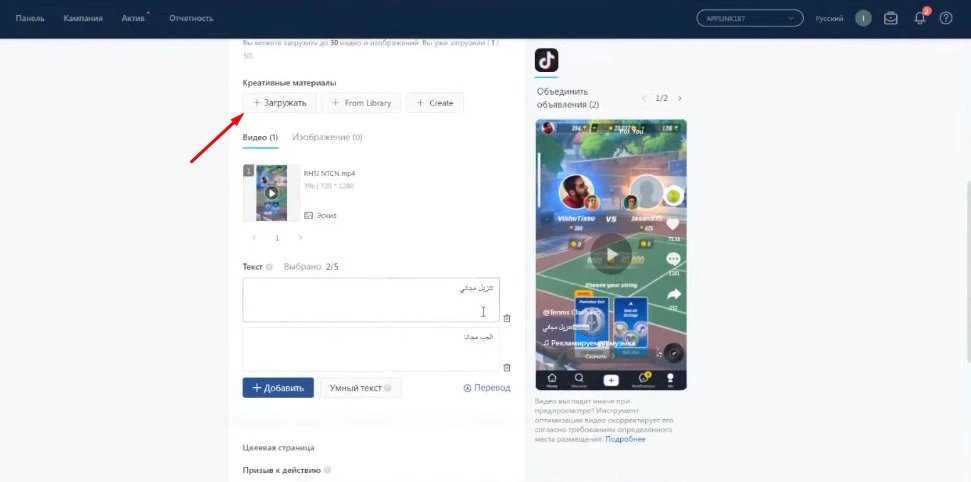
Task: Open the briefcase business center icon
Action: (890, 19)
